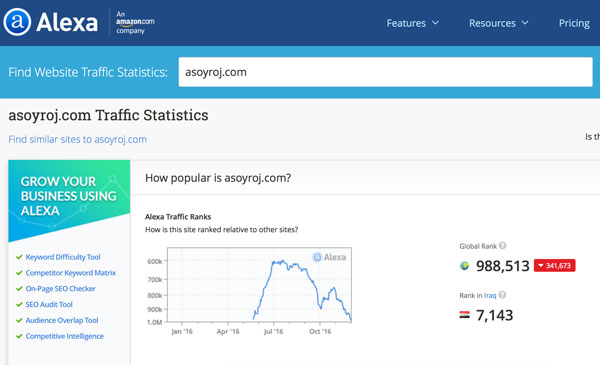Open the Competitor Keyword Matrix link
The image size is (600, 365).
click(70, 273)
